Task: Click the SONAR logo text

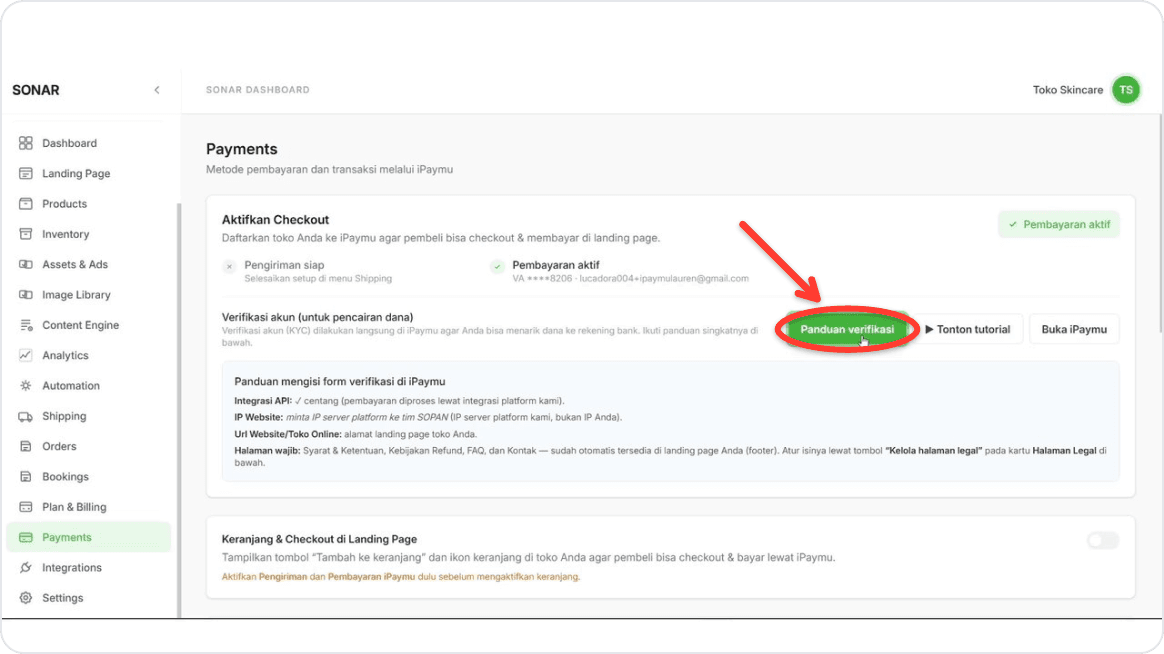Action: 36,90
